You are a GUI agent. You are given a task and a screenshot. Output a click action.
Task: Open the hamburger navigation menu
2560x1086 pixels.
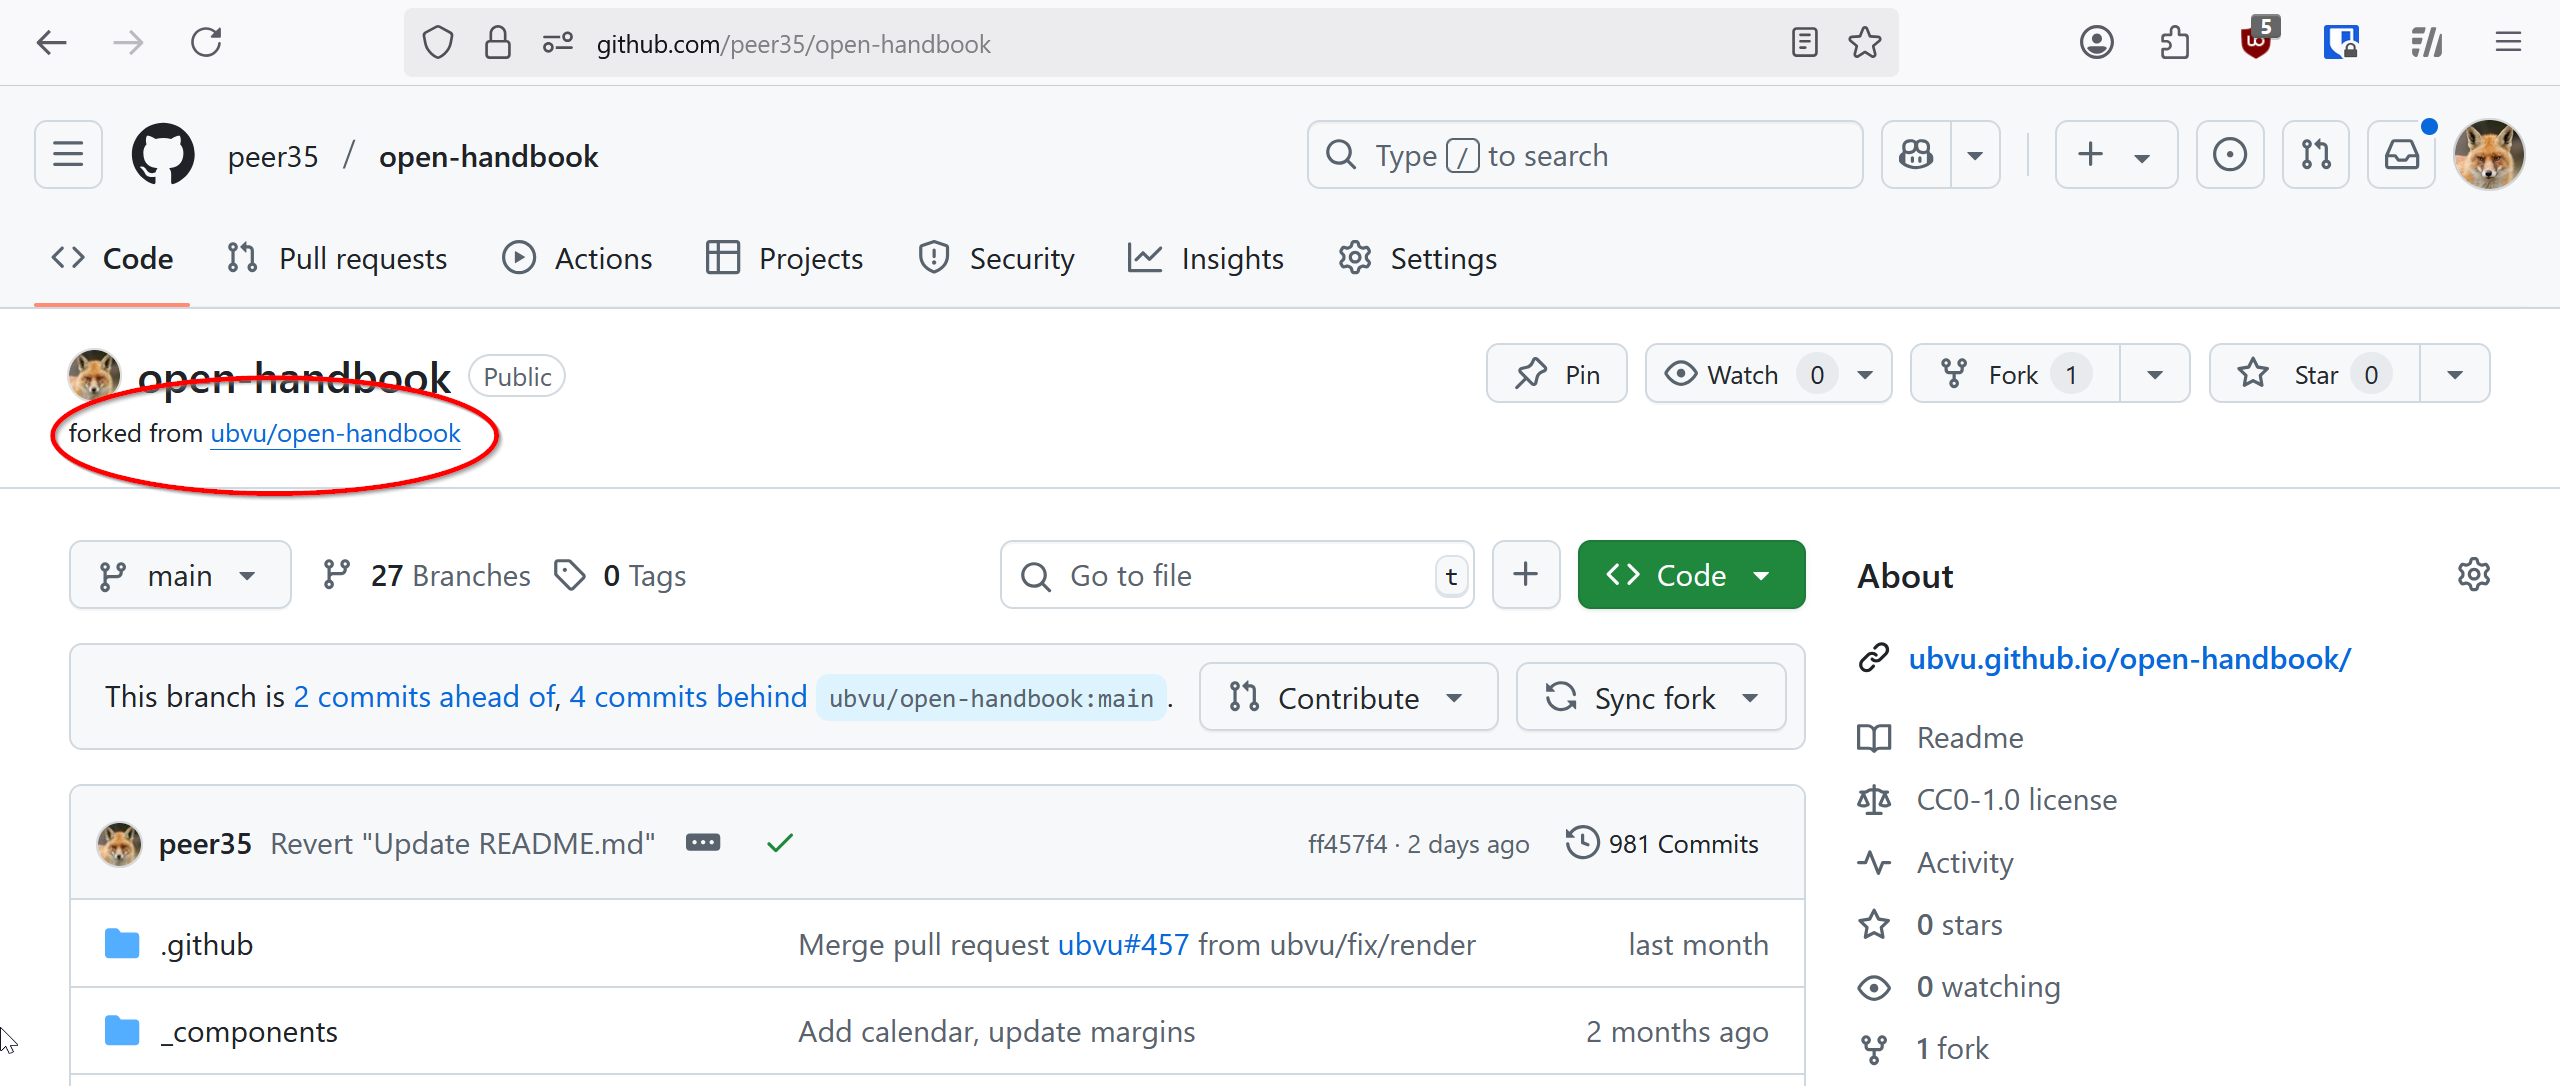click(68, 155)
